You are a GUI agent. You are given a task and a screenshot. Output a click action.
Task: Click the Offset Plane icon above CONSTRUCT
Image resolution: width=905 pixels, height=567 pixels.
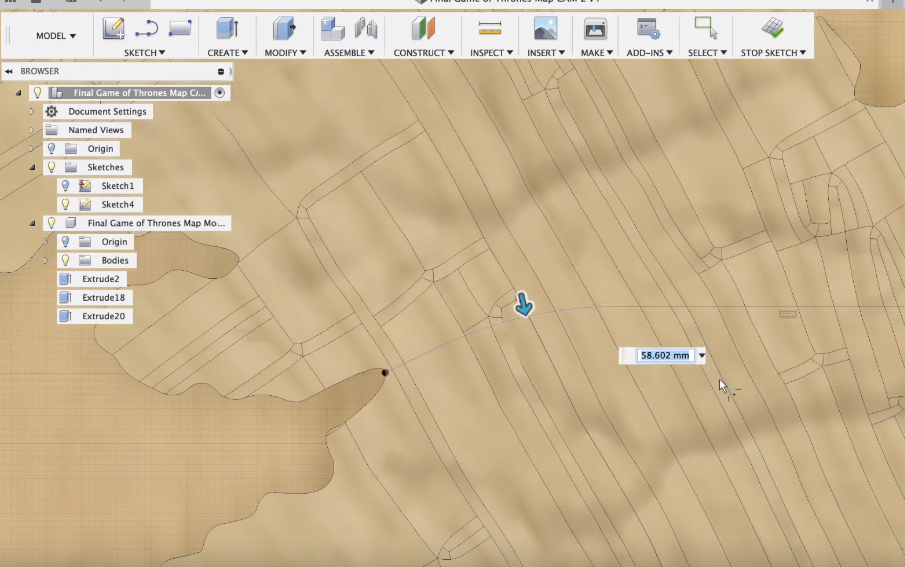point(423,28)
